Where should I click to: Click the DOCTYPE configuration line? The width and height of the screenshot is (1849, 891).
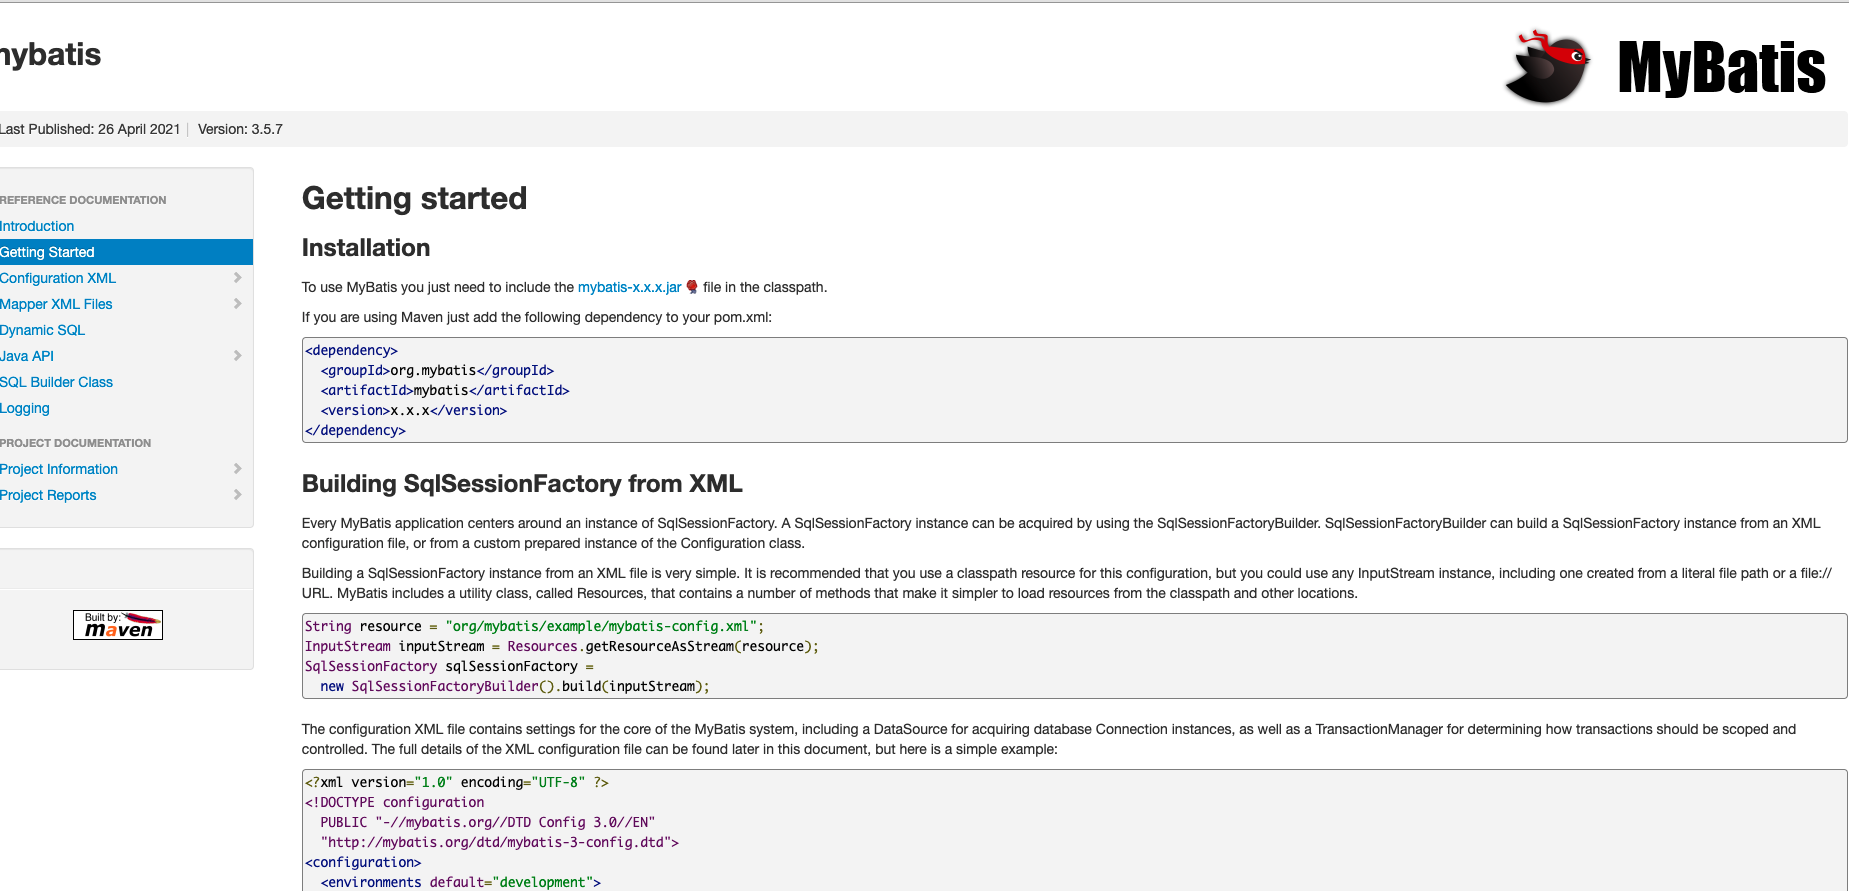(395, 802)
